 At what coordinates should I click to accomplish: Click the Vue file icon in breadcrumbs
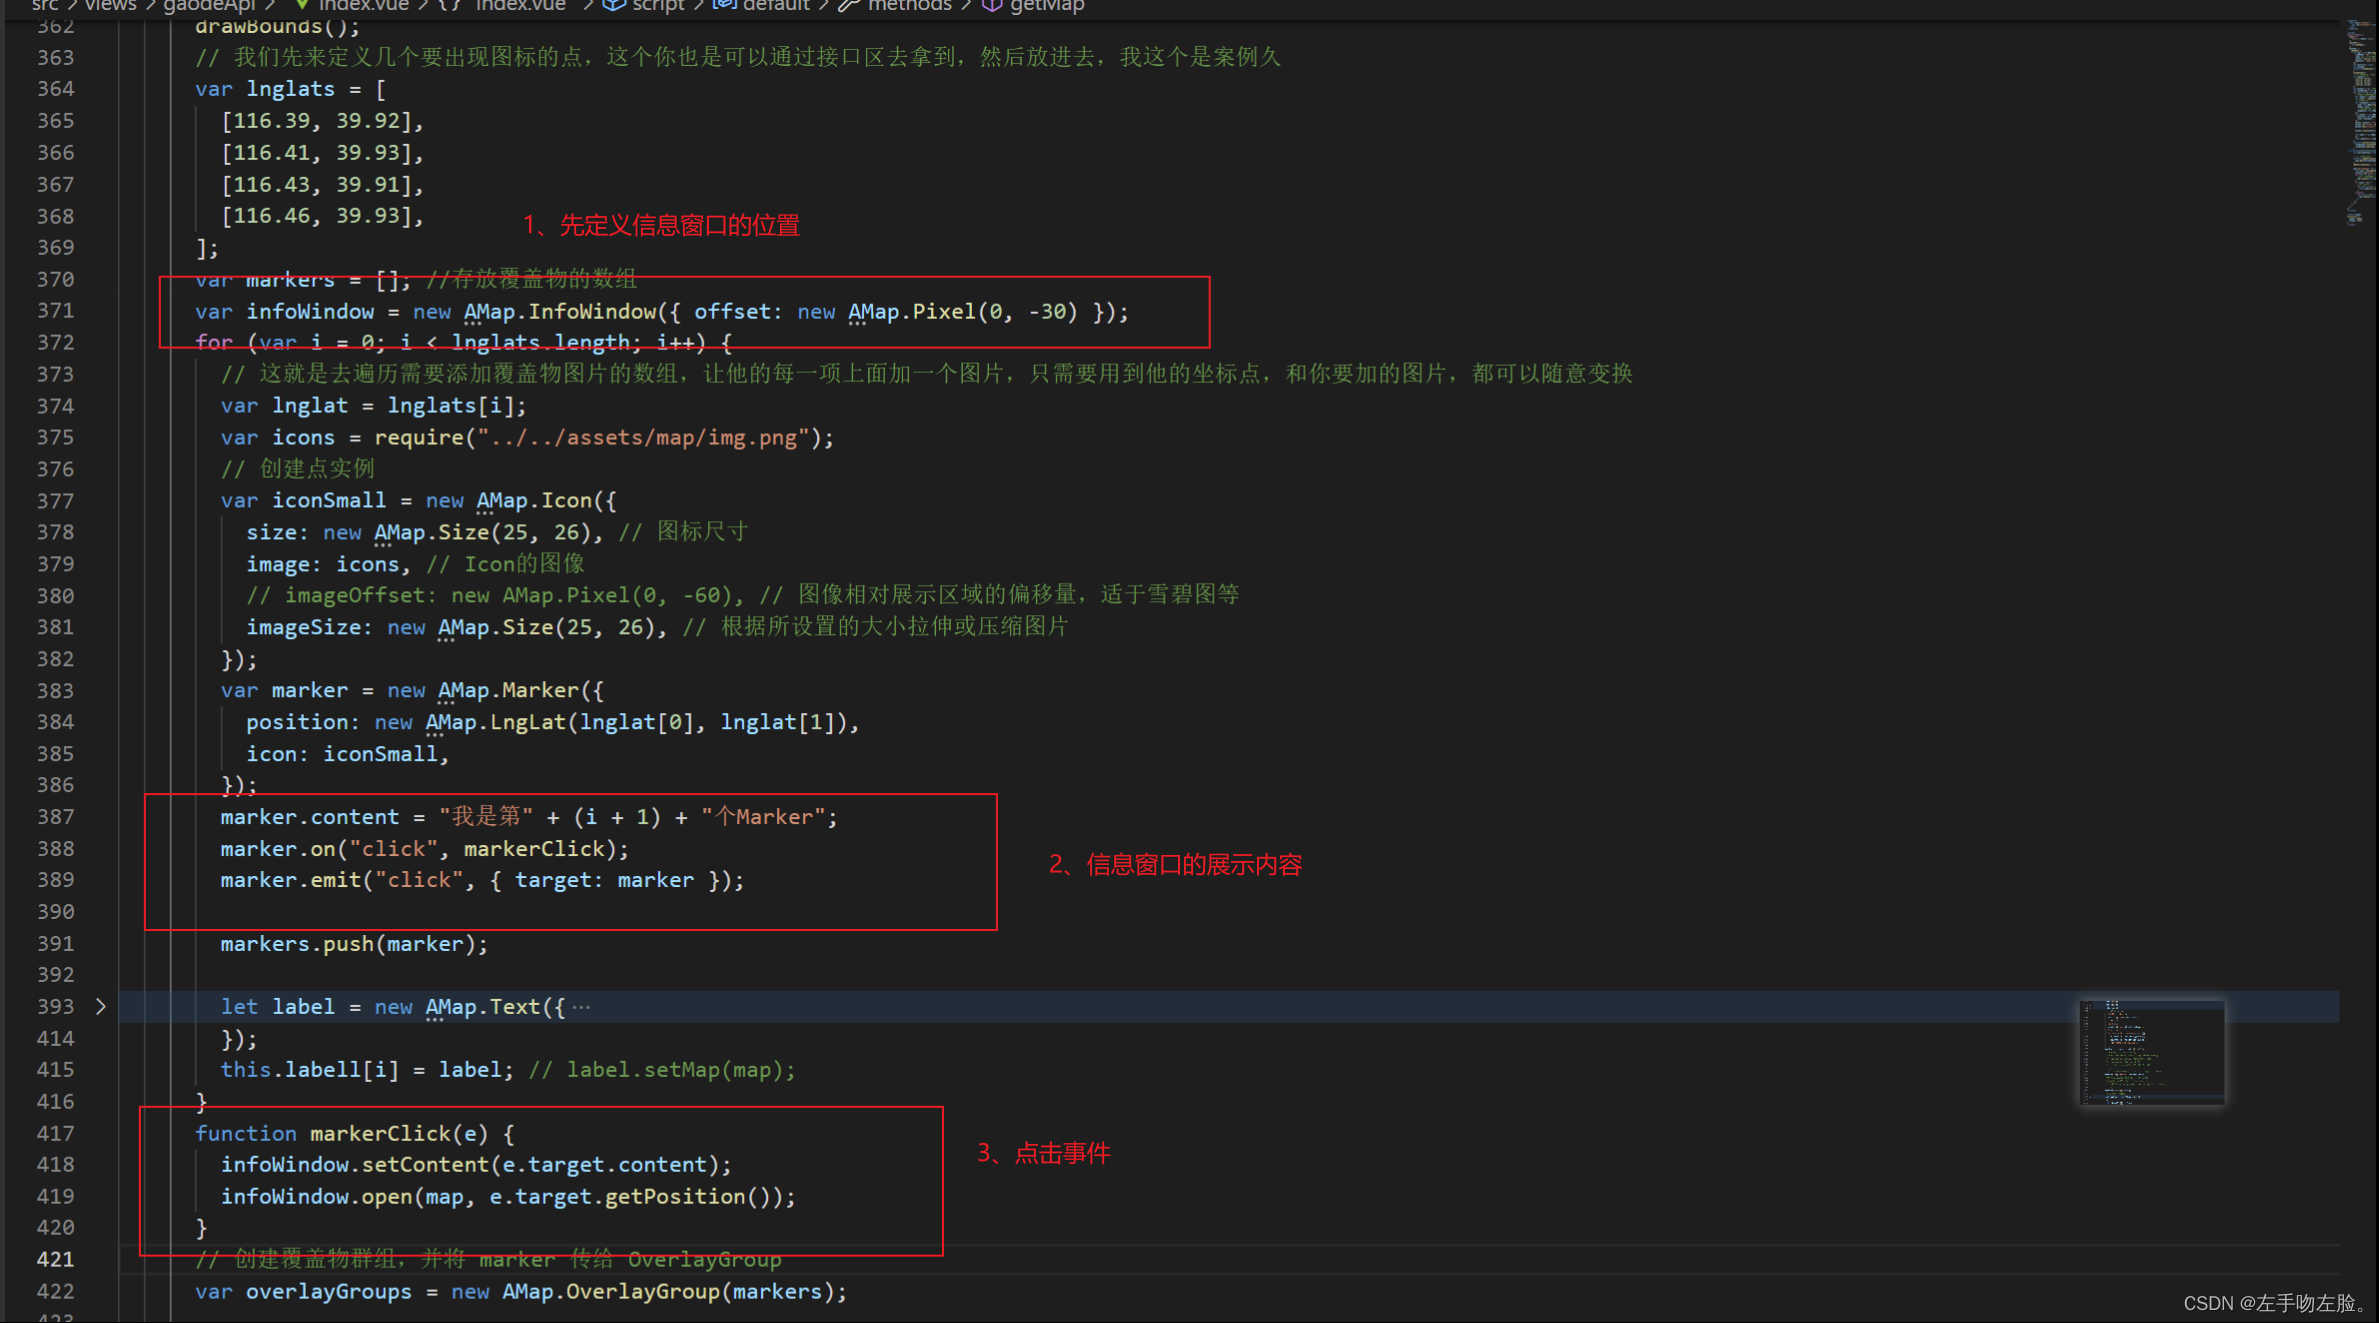[301, 5]
